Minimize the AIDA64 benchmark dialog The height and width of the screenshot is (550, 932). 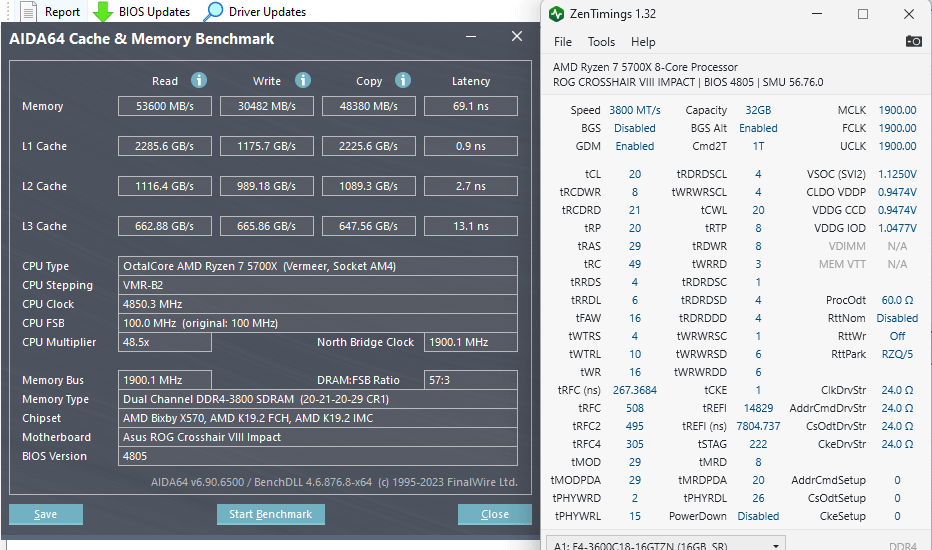(471, 36)
